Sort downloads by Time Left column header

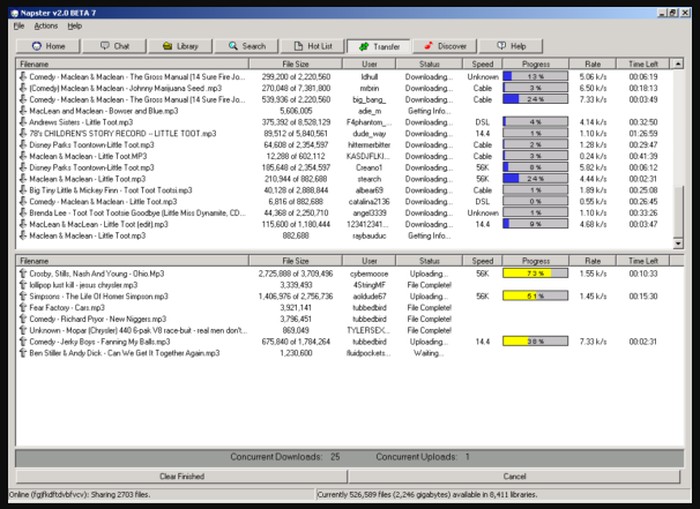pyautogui.click(x=643, y=64)
